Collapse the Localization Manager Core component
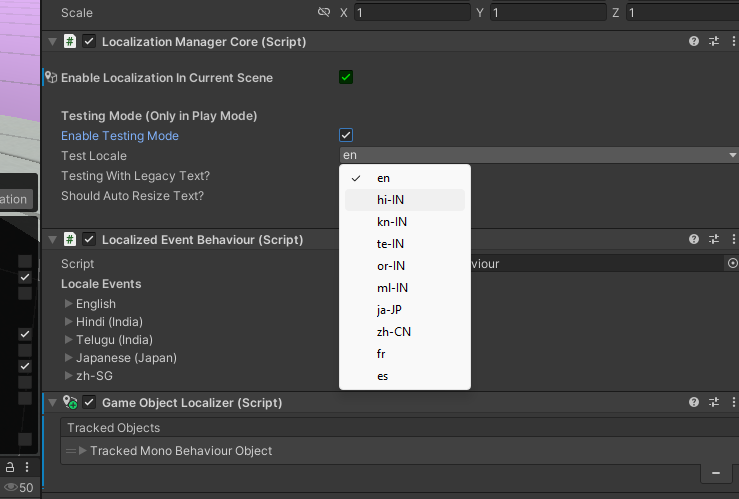This screenshot has height=499, width=739. 52,41
